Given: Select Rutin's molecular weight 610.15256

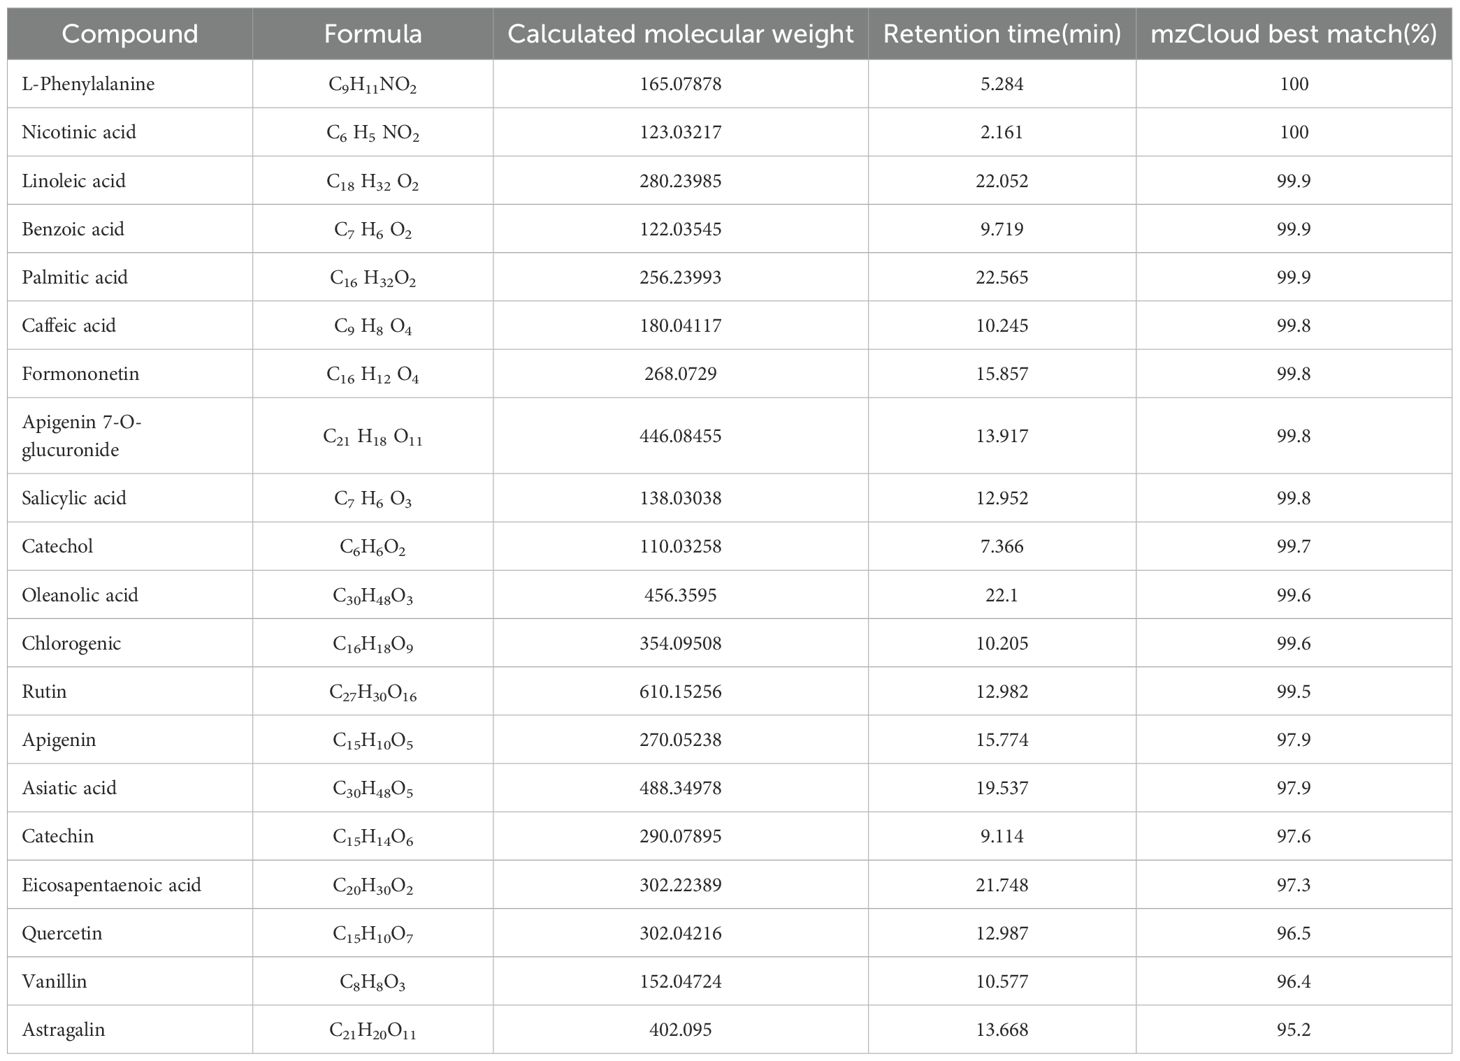Looking at the screenshot, I should (680, 691).
